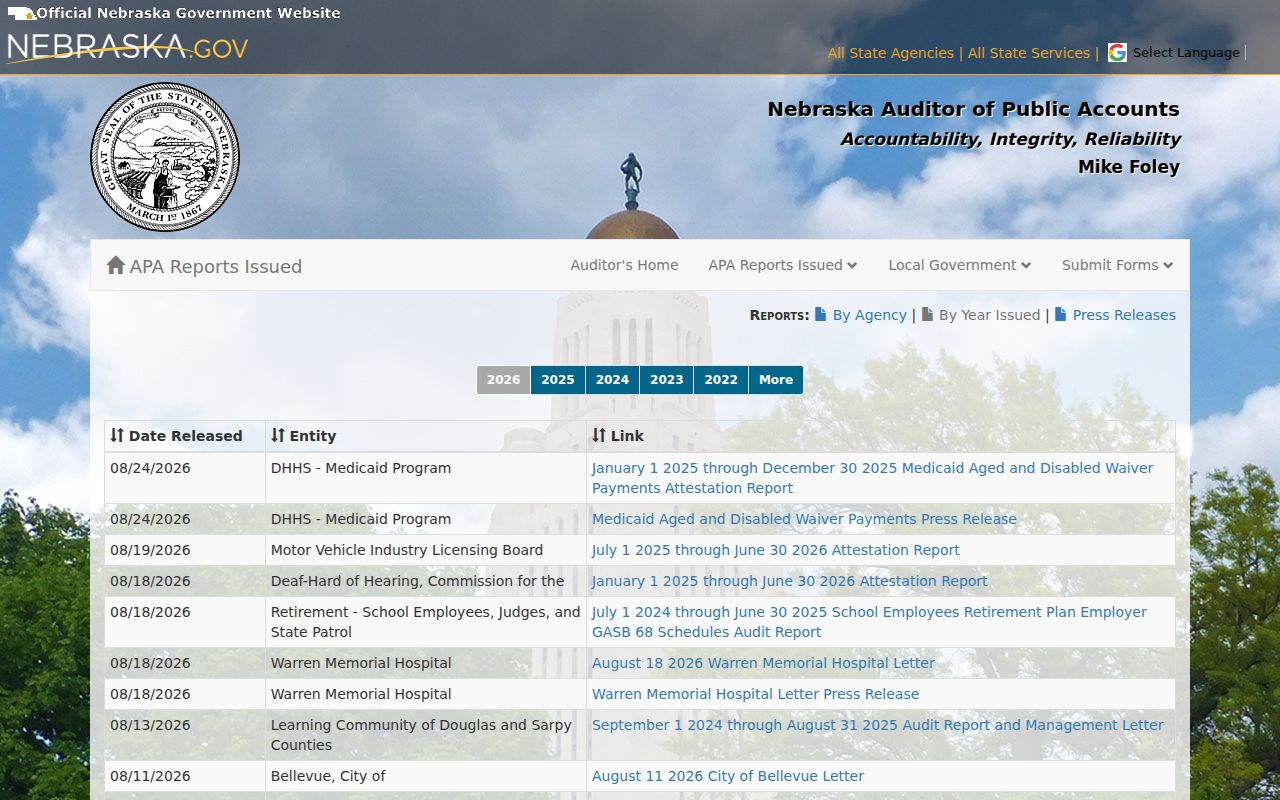Expand the APA Reports Issued dropdown menu

point(783,265)
